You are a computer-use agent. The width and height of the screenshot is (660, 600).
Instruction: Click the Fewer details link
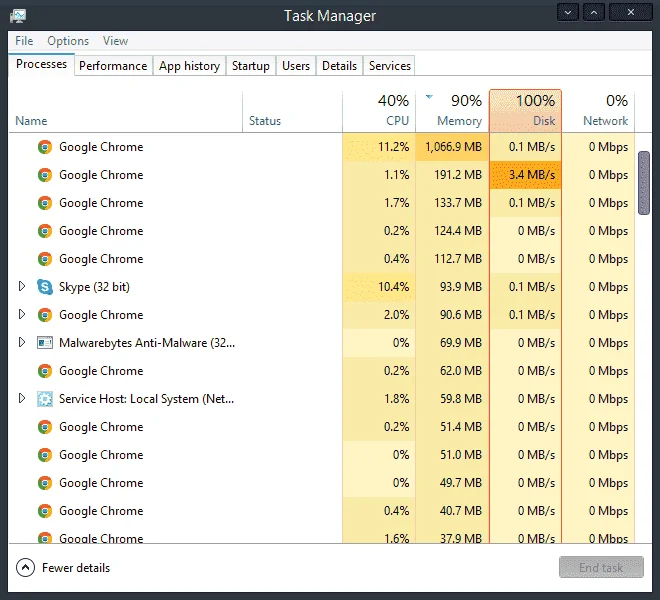(x=76, y=568)
